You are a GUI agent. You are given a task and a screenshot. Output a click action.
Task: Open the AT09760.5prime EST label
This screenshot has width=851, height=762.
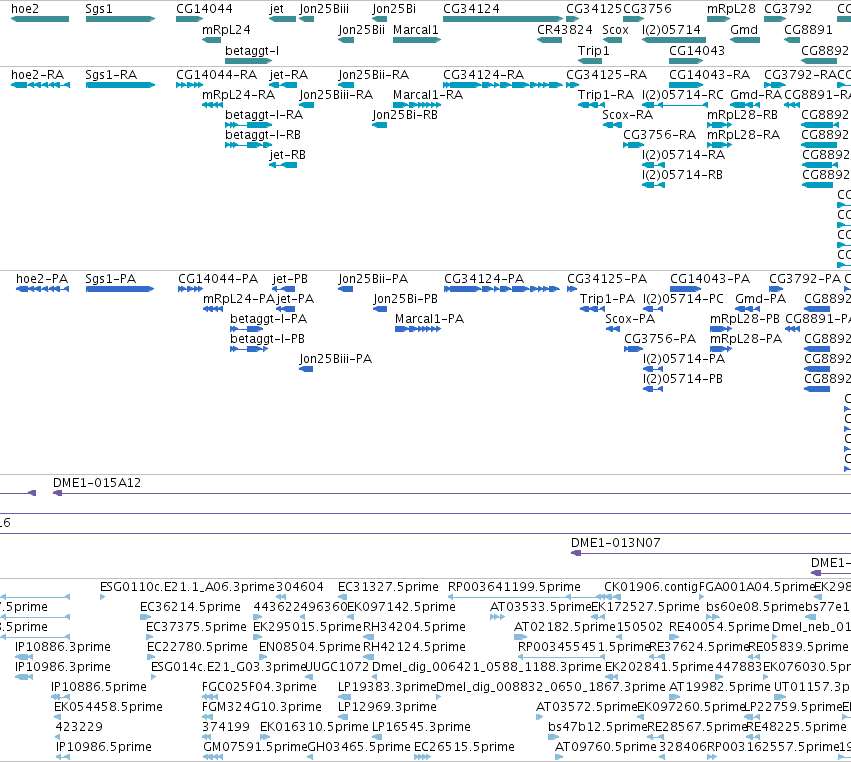click(606, 747)
